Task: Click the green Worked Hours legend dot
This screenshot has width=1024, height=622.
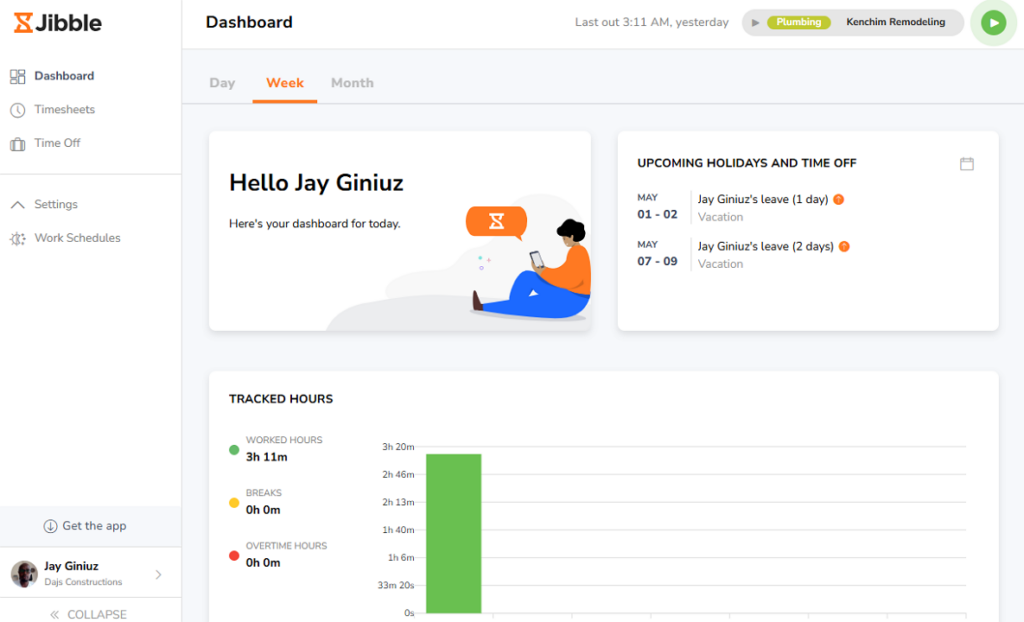Action: (x=234, y=450)
